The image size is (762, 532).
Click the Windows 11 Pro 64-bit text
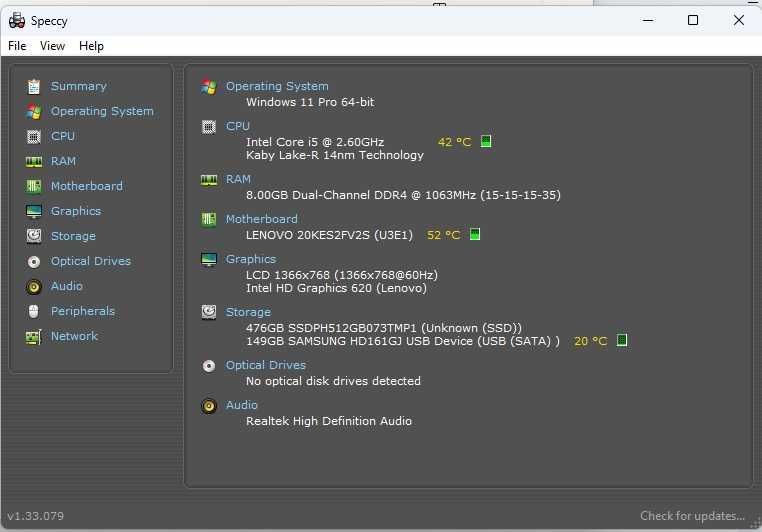coord(310,102)
